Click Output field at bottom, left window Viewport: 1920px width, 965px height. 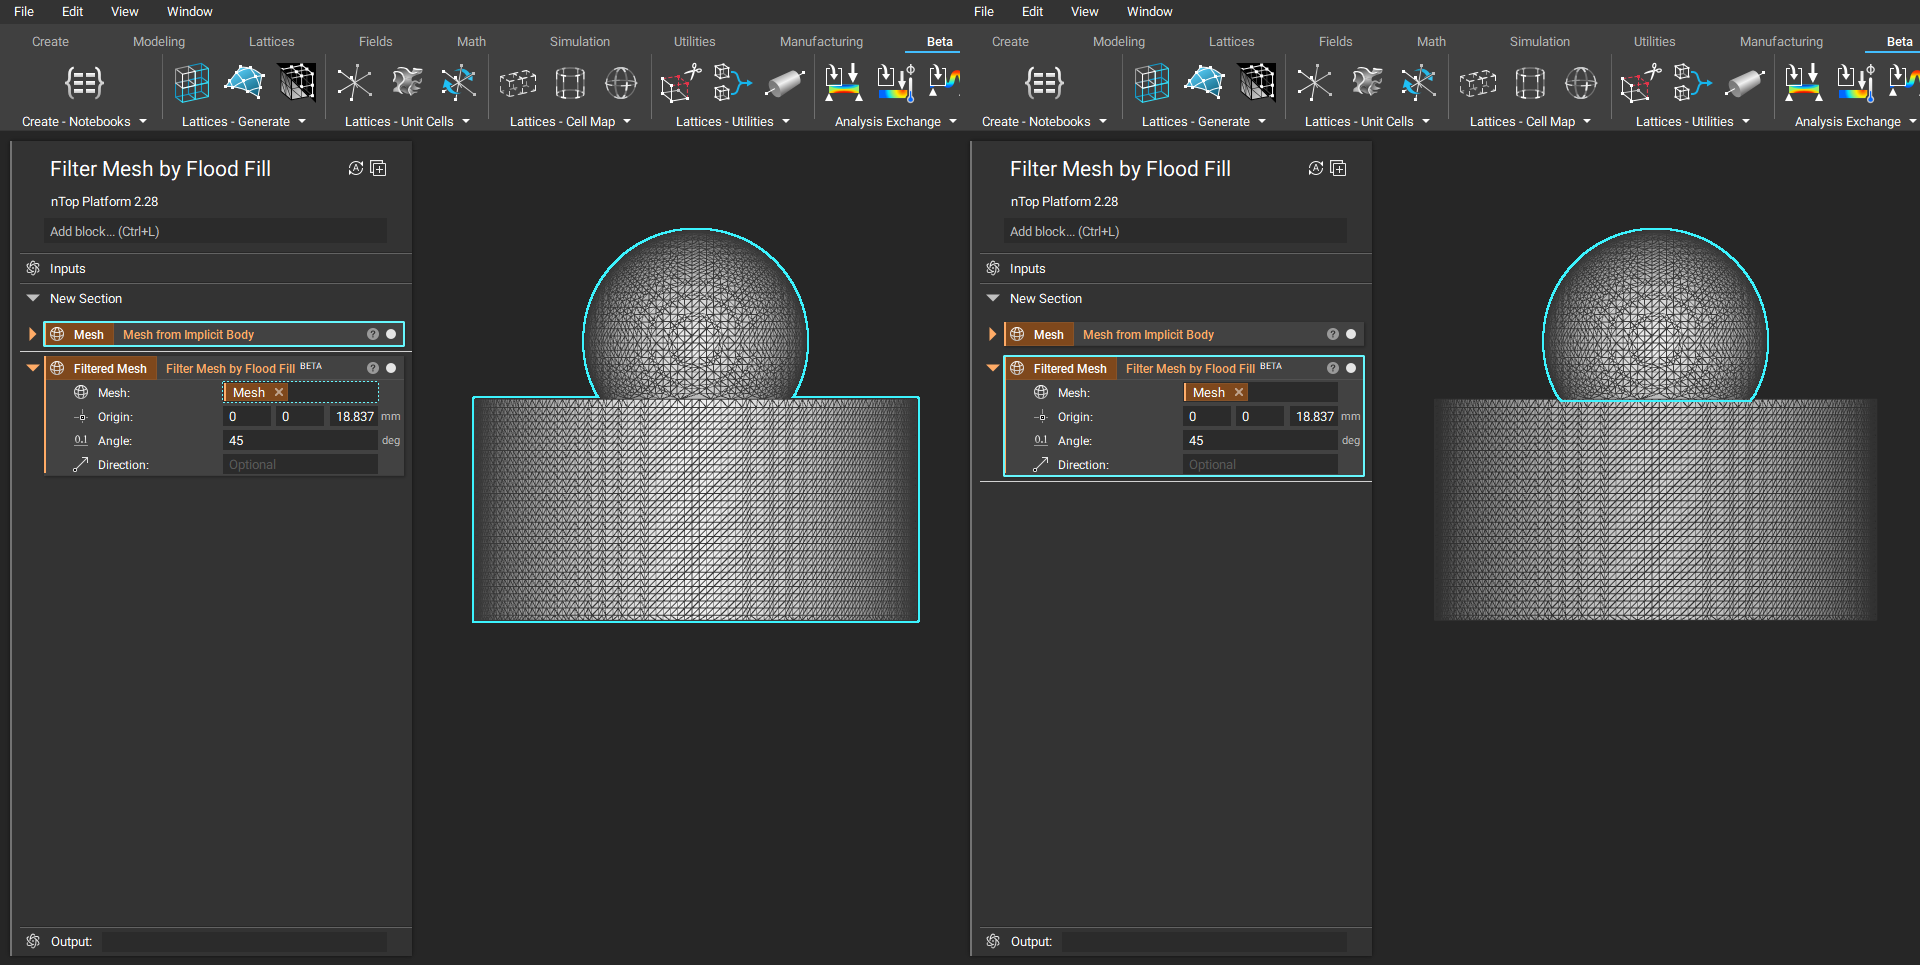point(244,942)
